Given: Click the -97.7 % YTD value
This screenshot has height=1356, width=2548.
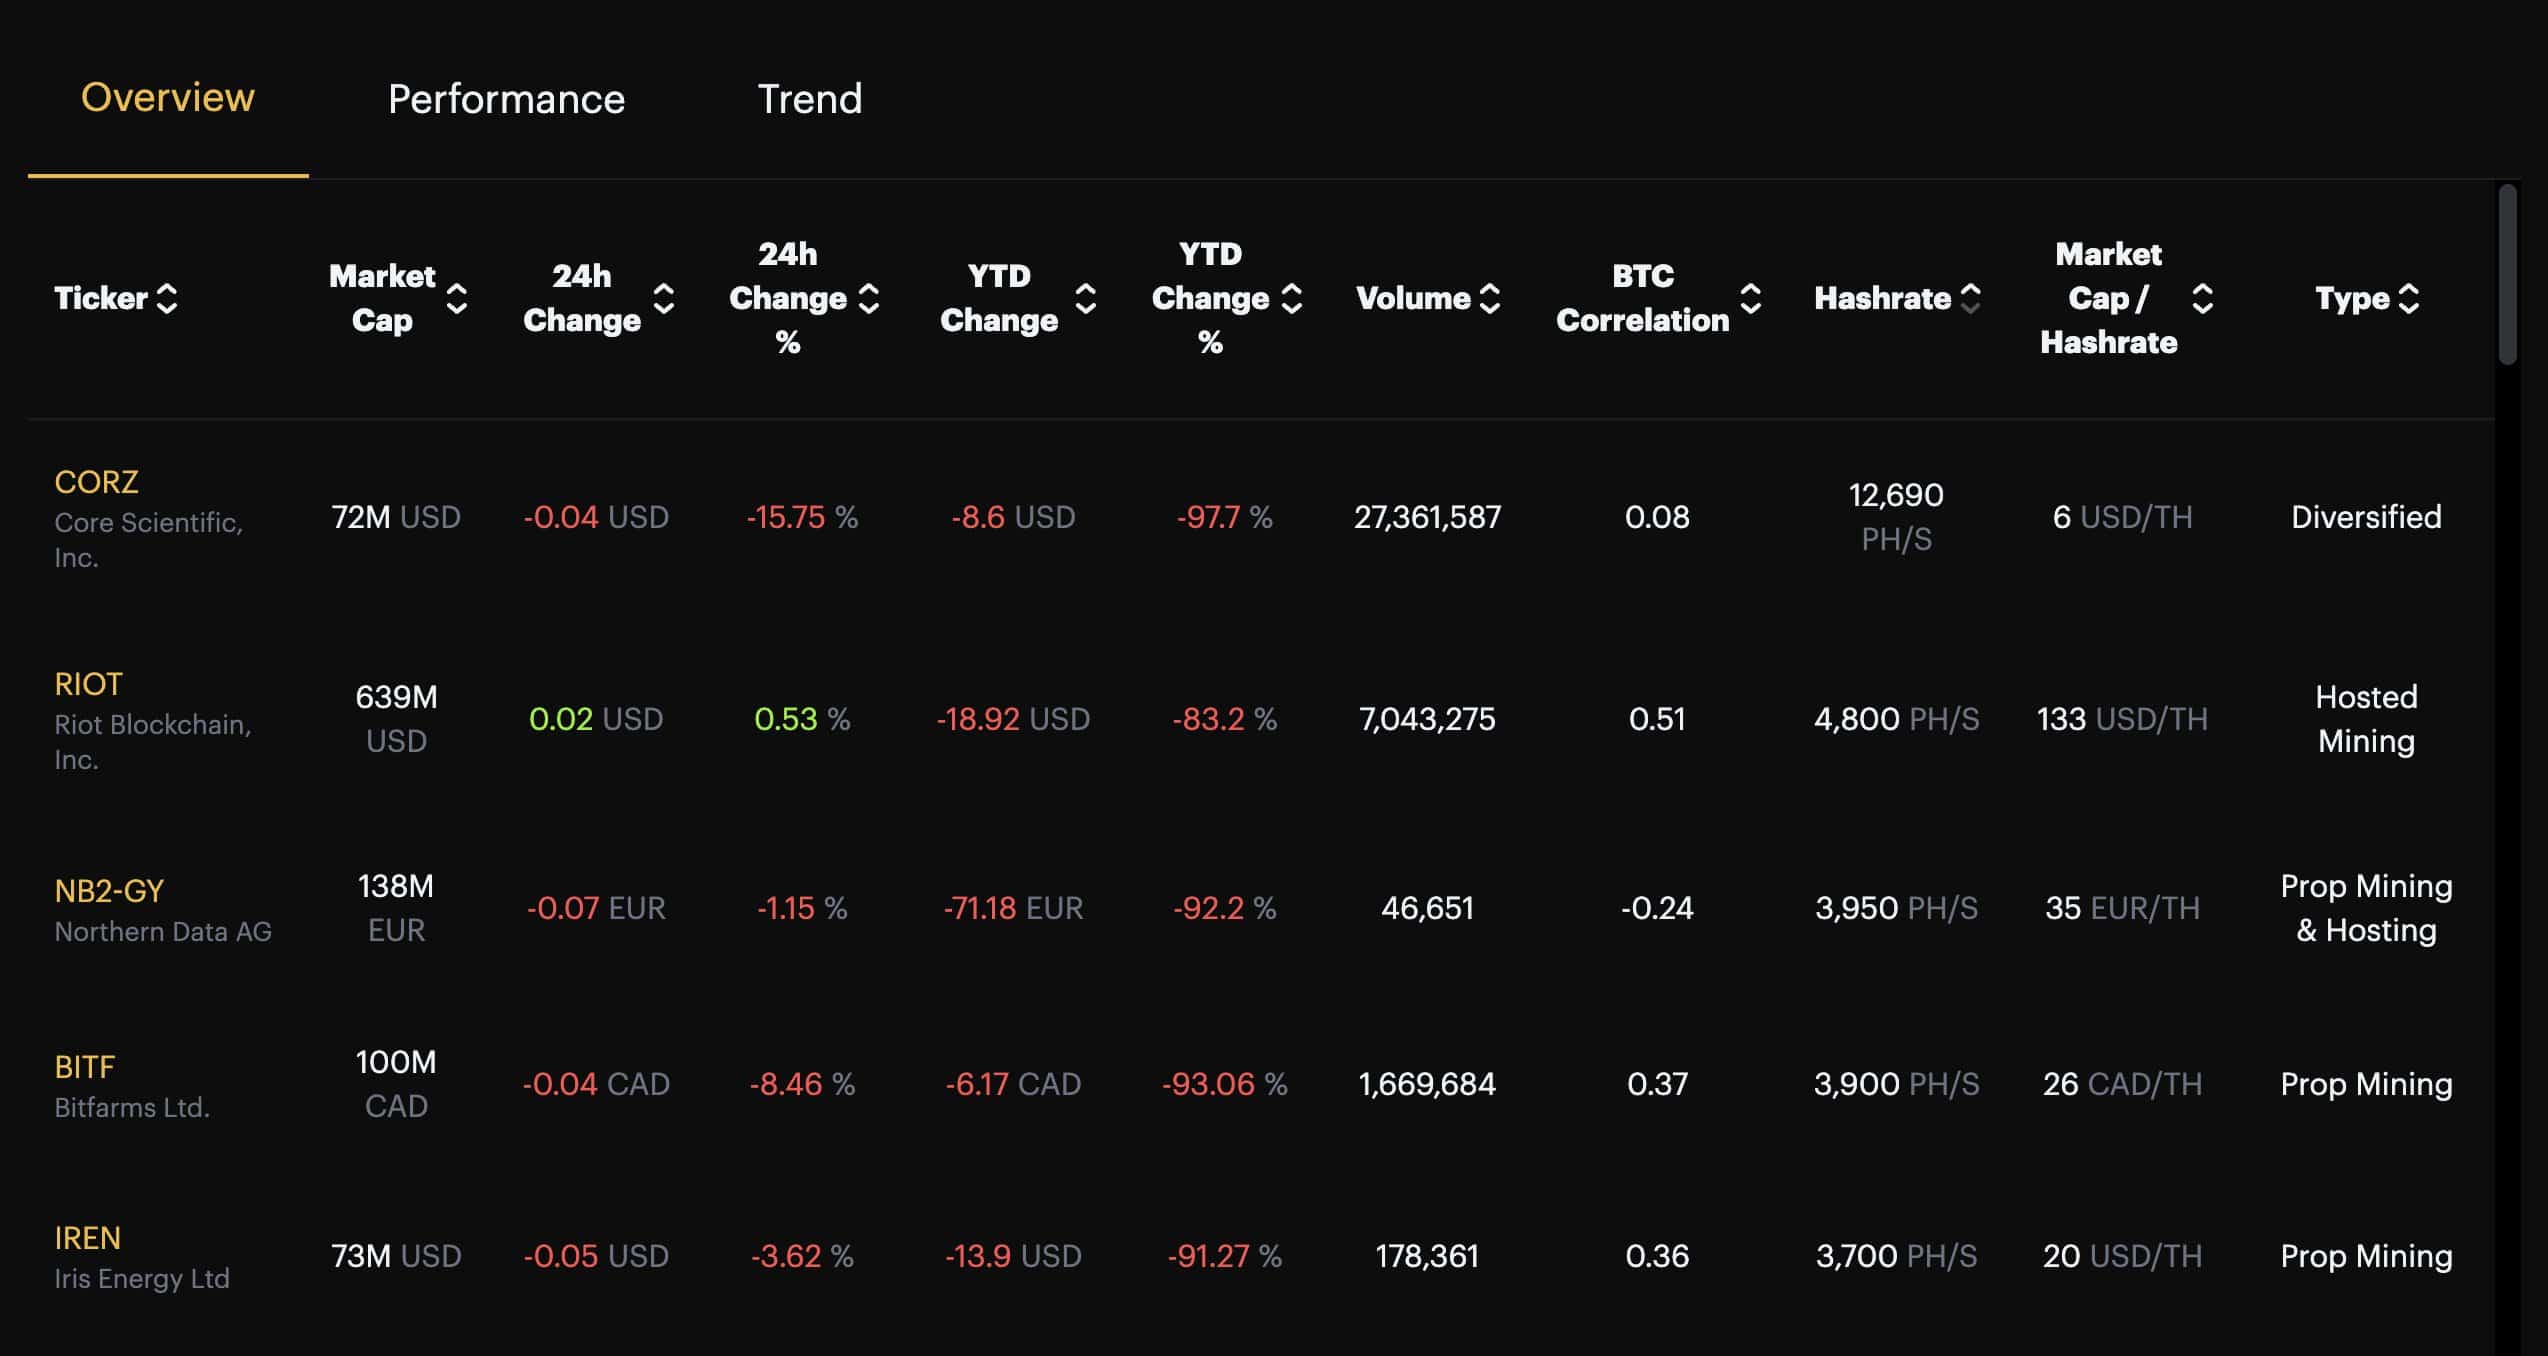Looking at the screenshot, I should [x=1224, y=517].
